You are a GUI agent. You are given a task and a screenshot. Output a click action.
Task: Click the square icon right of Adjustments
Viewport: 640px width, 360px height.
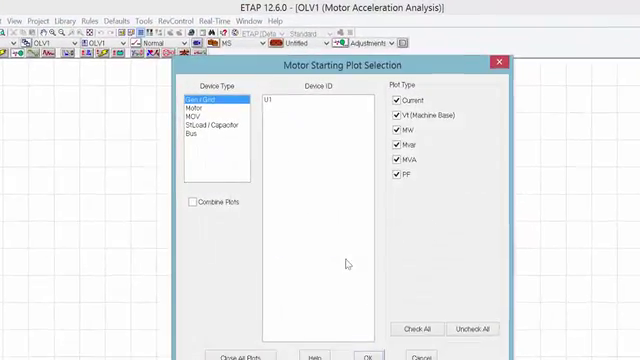pyautogui.click(x=402, y=43)
